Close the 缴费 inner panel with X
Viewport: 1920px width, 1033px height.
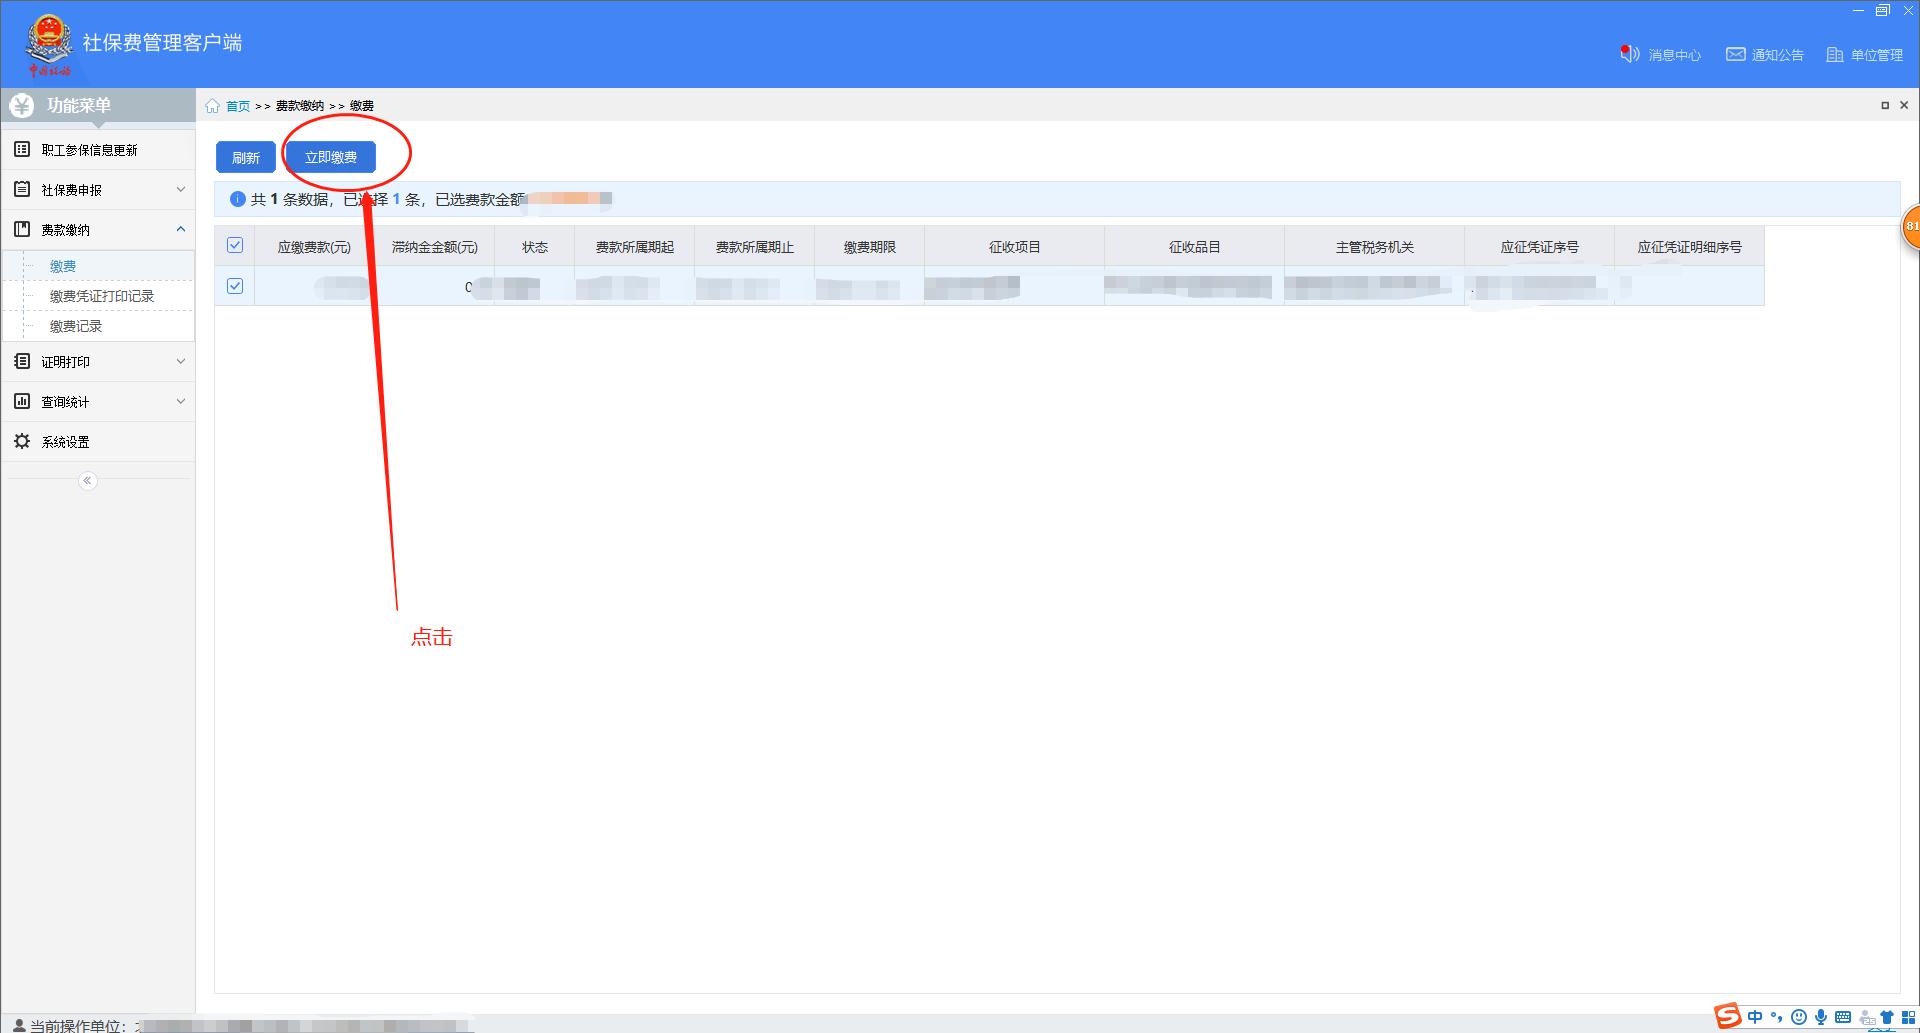point(1904,105)
